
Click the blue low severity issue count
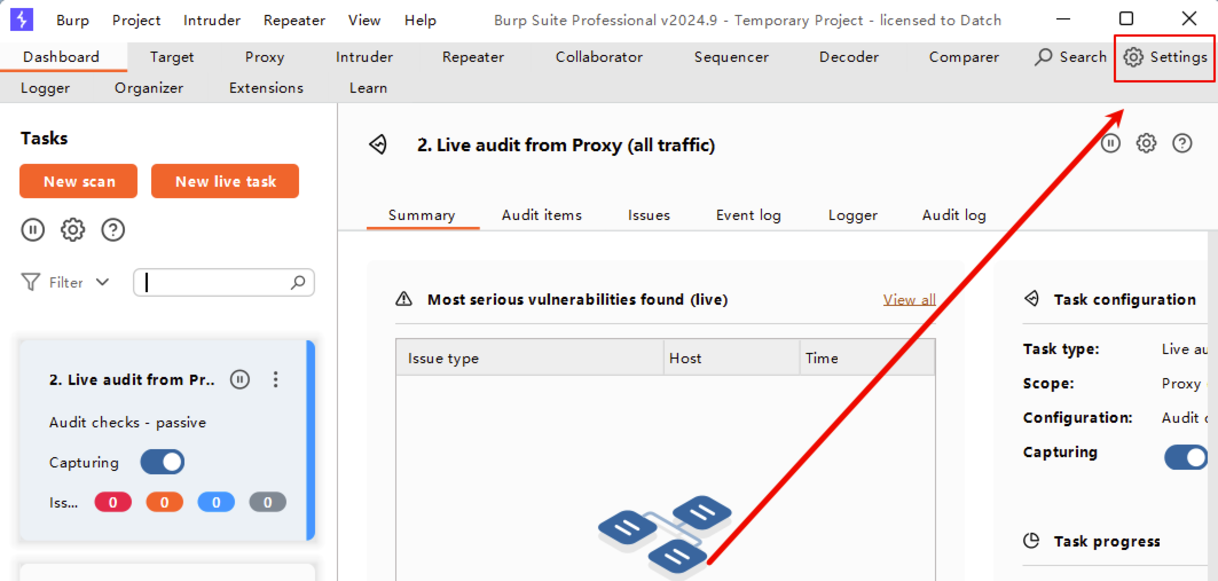pos(216,502)
